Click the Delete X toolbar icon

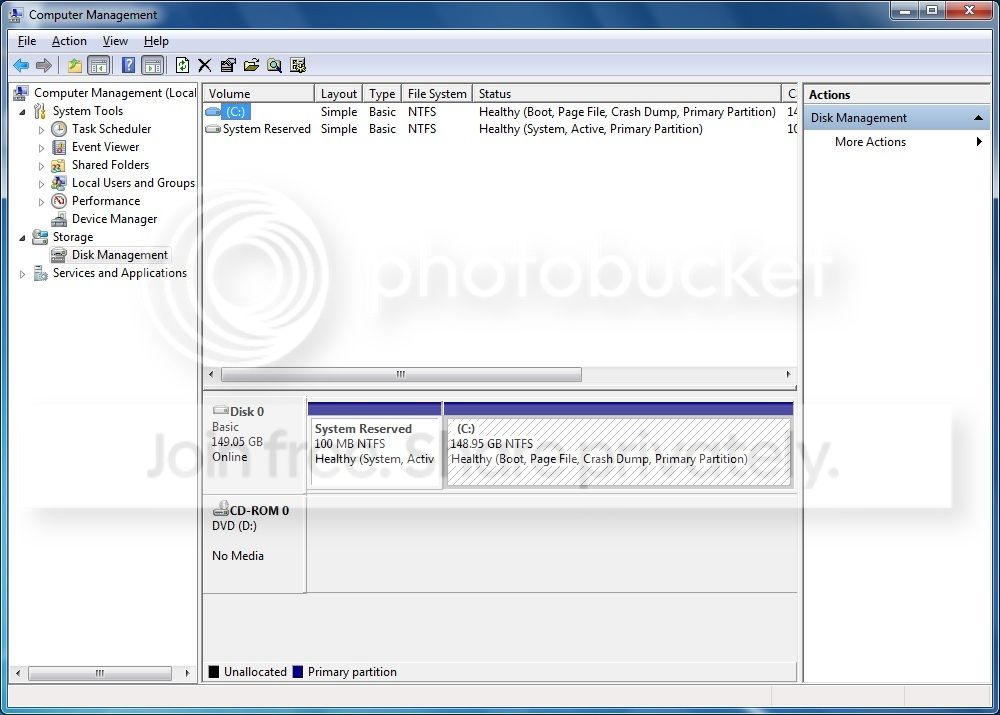pos(205,65)
